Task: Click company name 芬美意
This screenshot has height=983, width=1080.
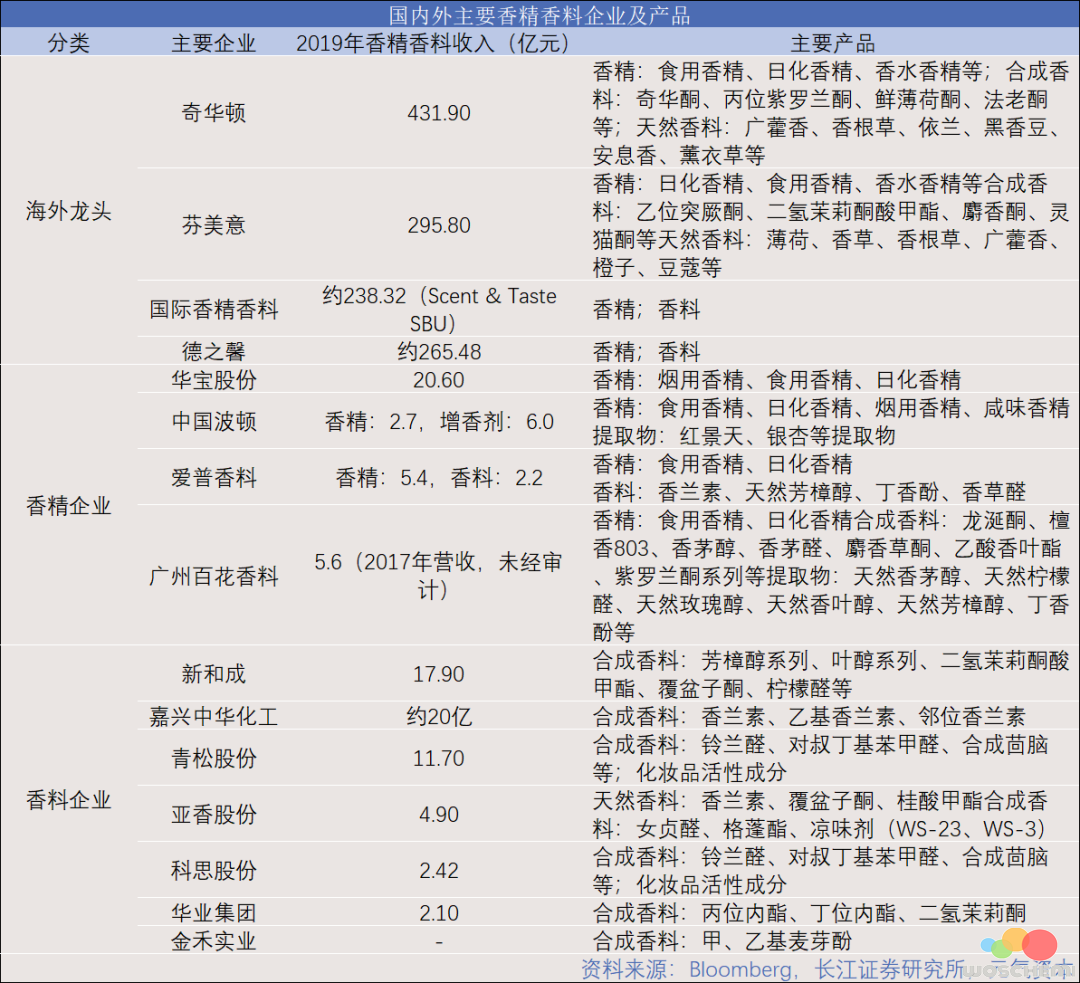Action: (x=214, y=225)
